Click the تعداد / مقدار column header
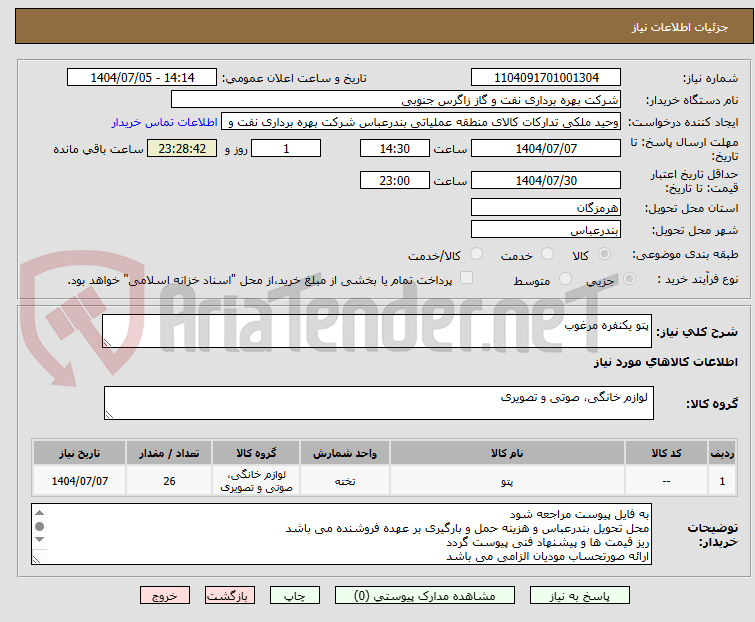 [169, 453]
